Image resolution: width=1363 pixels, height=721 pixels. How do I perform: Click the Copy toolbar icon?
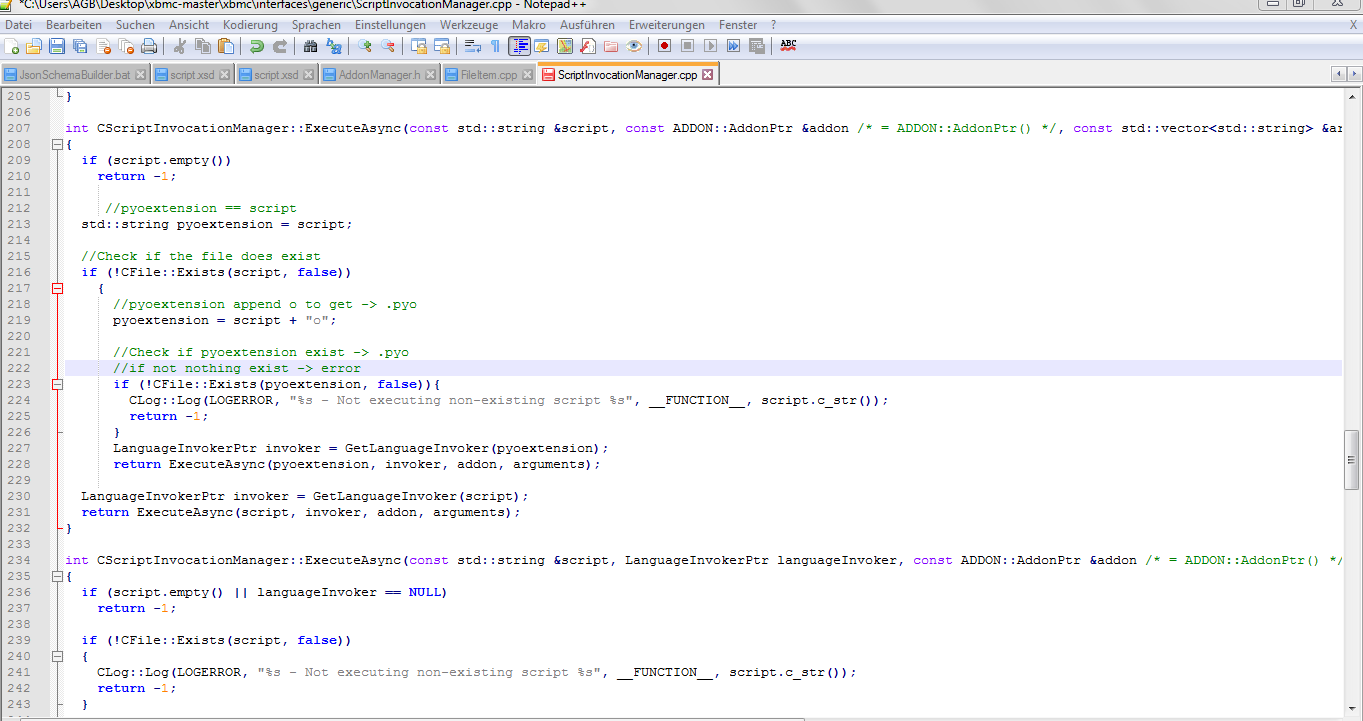tap(203, 46)
